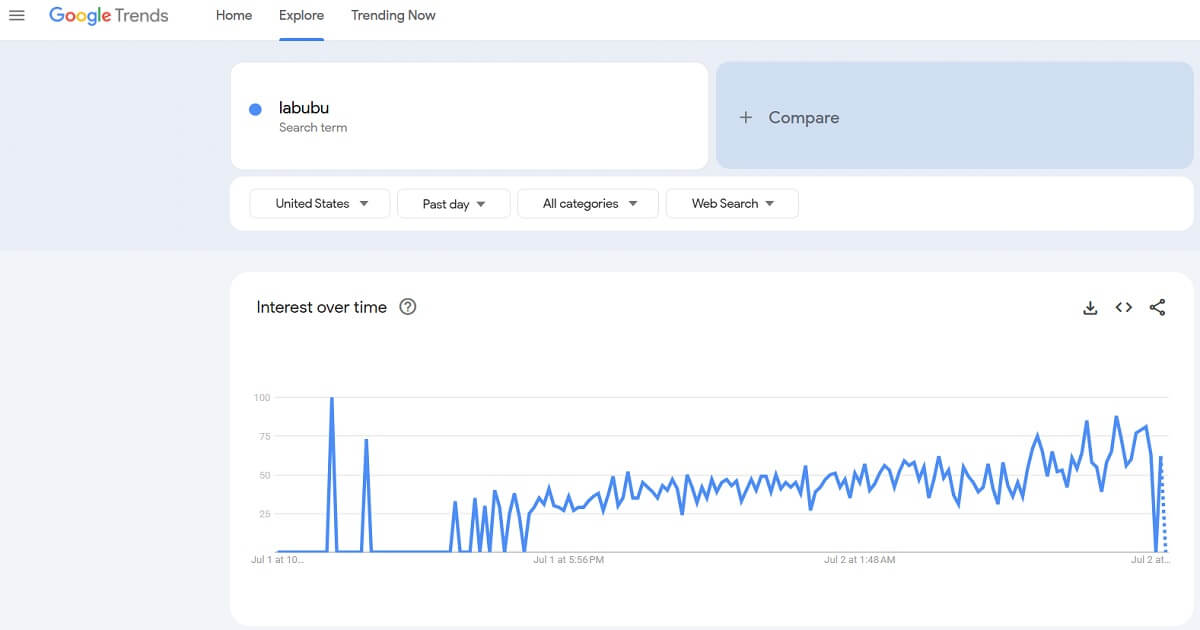The image size is (1200, 630).
Task: Click the Google Trends logo
Action: 108,16
